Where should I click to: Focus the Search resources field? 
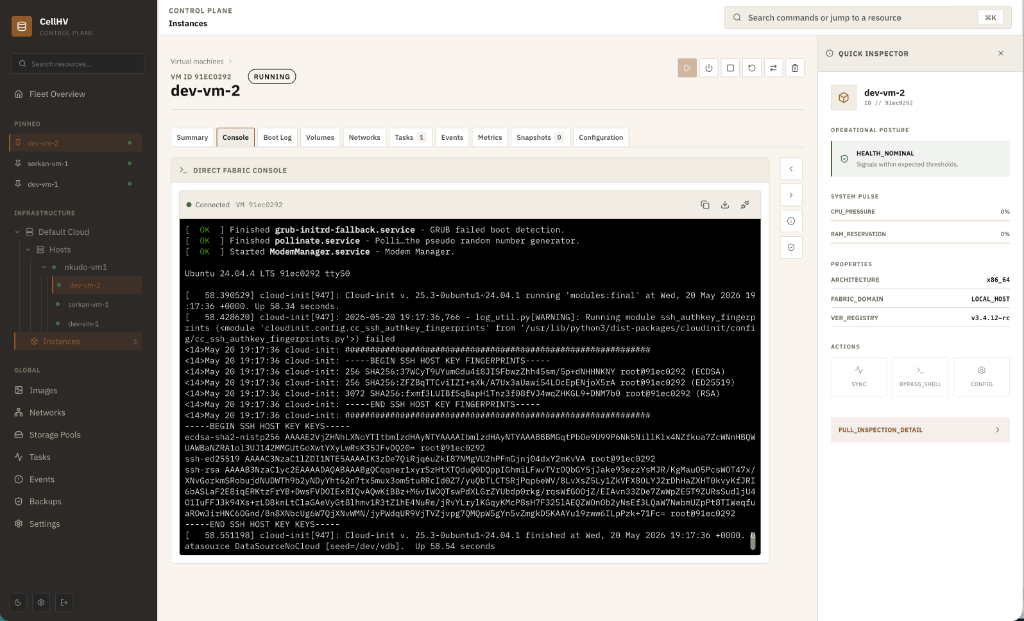point(78,64)
